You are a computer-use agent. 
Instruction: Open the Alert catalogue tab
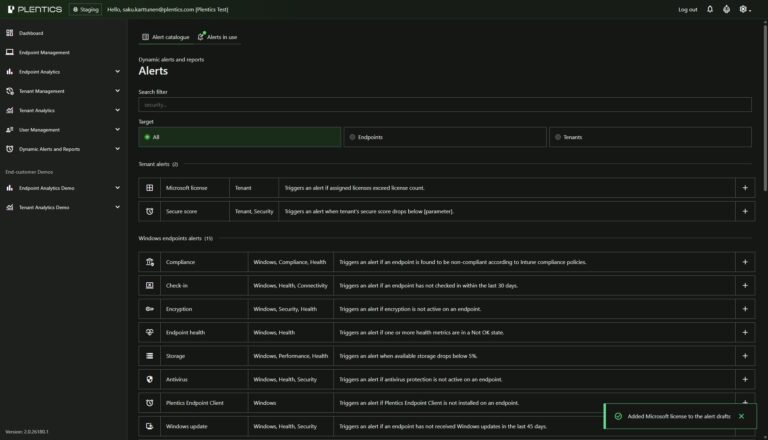(x=166, y=37)
